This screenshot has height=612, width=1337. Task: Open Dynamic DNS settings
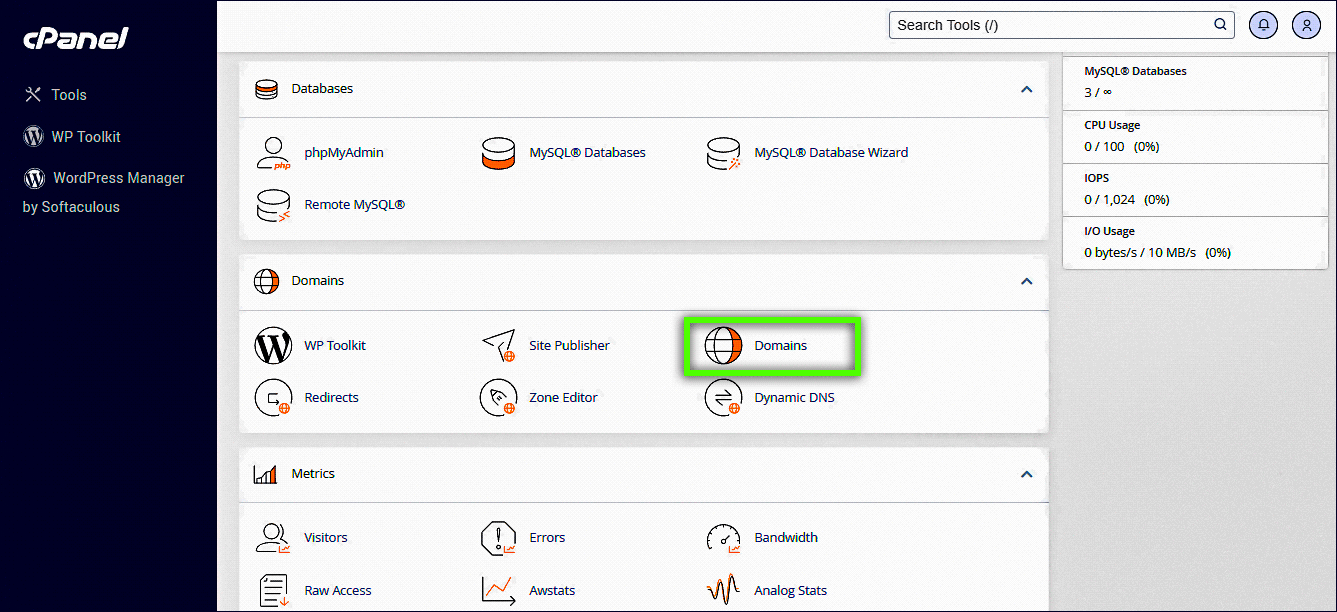coord(793,397)
